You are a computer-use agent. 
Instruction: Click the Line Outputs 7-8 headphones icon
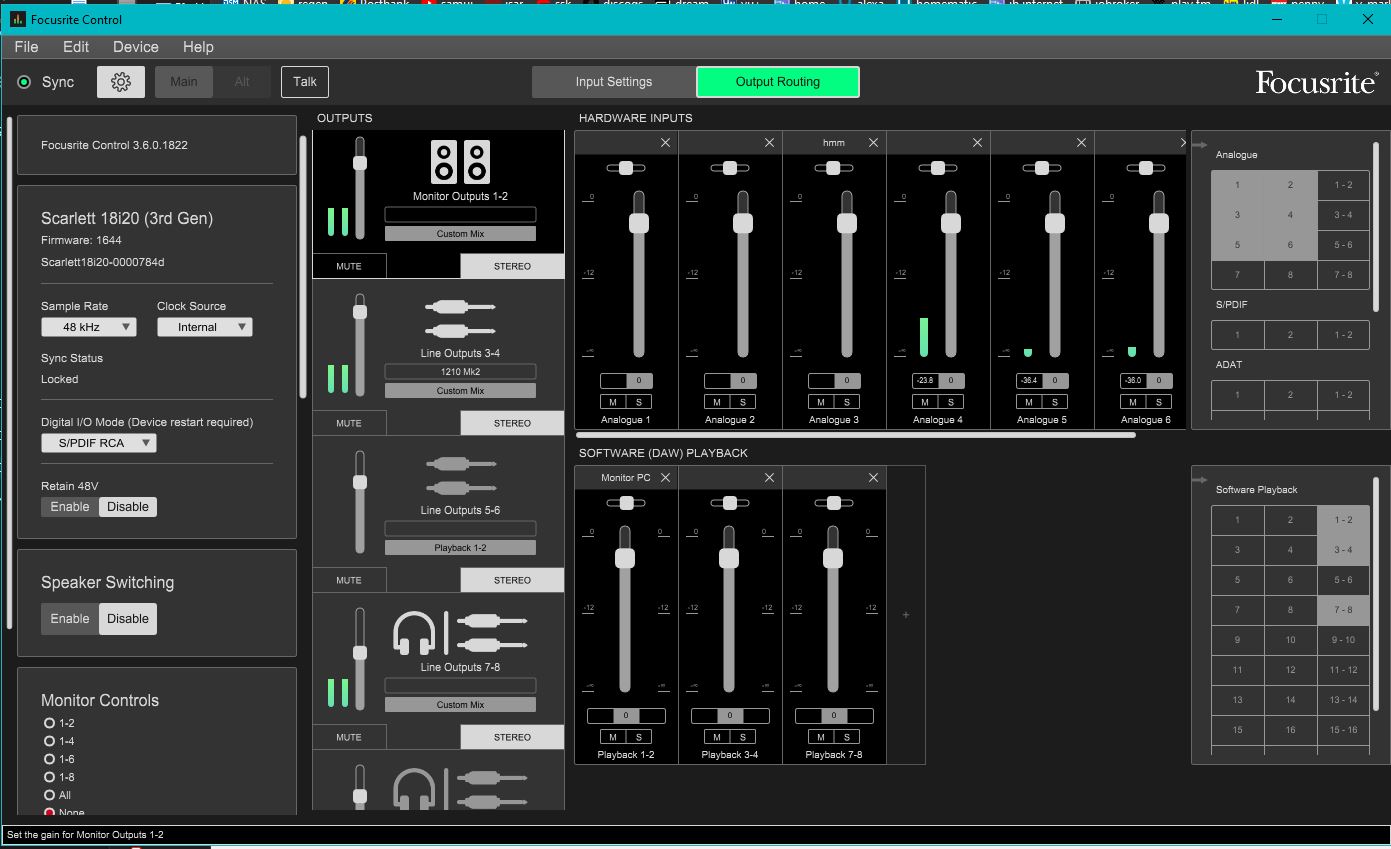(414, 633)
